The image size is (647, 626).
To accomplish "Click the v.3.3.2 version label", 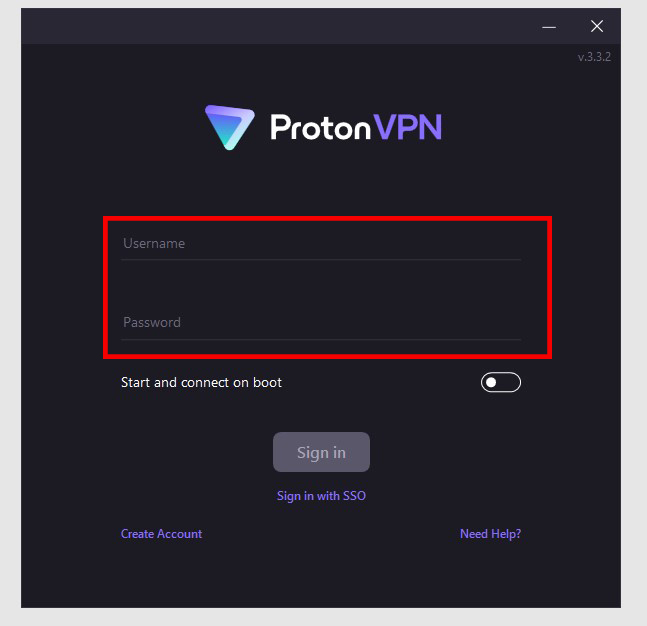I will (x=594, y=57).
